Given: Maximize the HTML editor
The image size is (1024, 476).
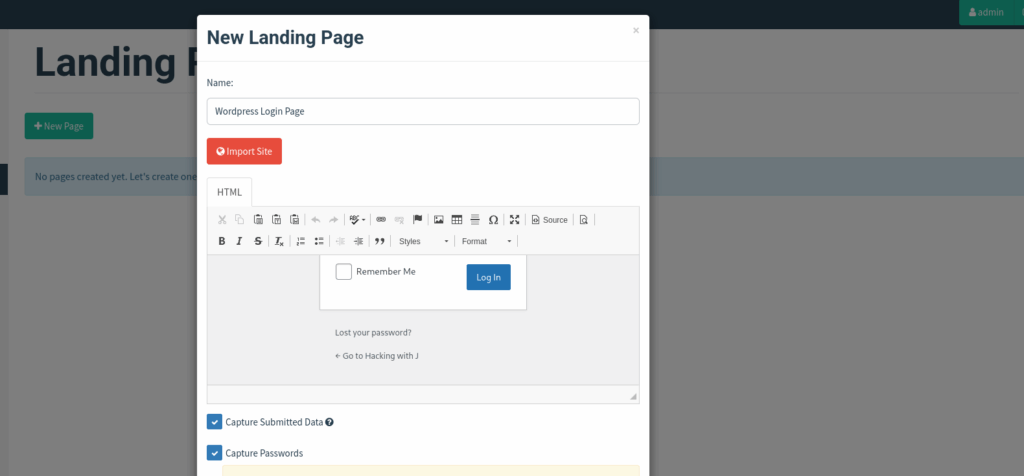Looking at the screenshot, I should pos(515,220).
